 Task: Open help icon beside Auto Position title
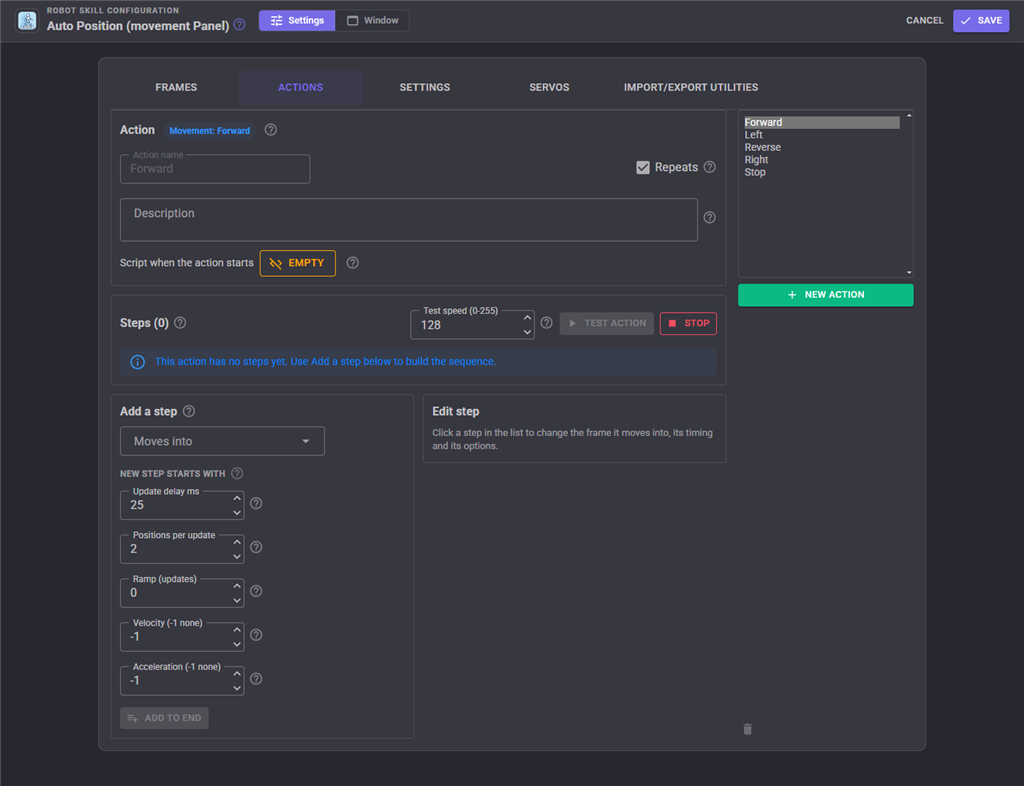tap(240, 25)
